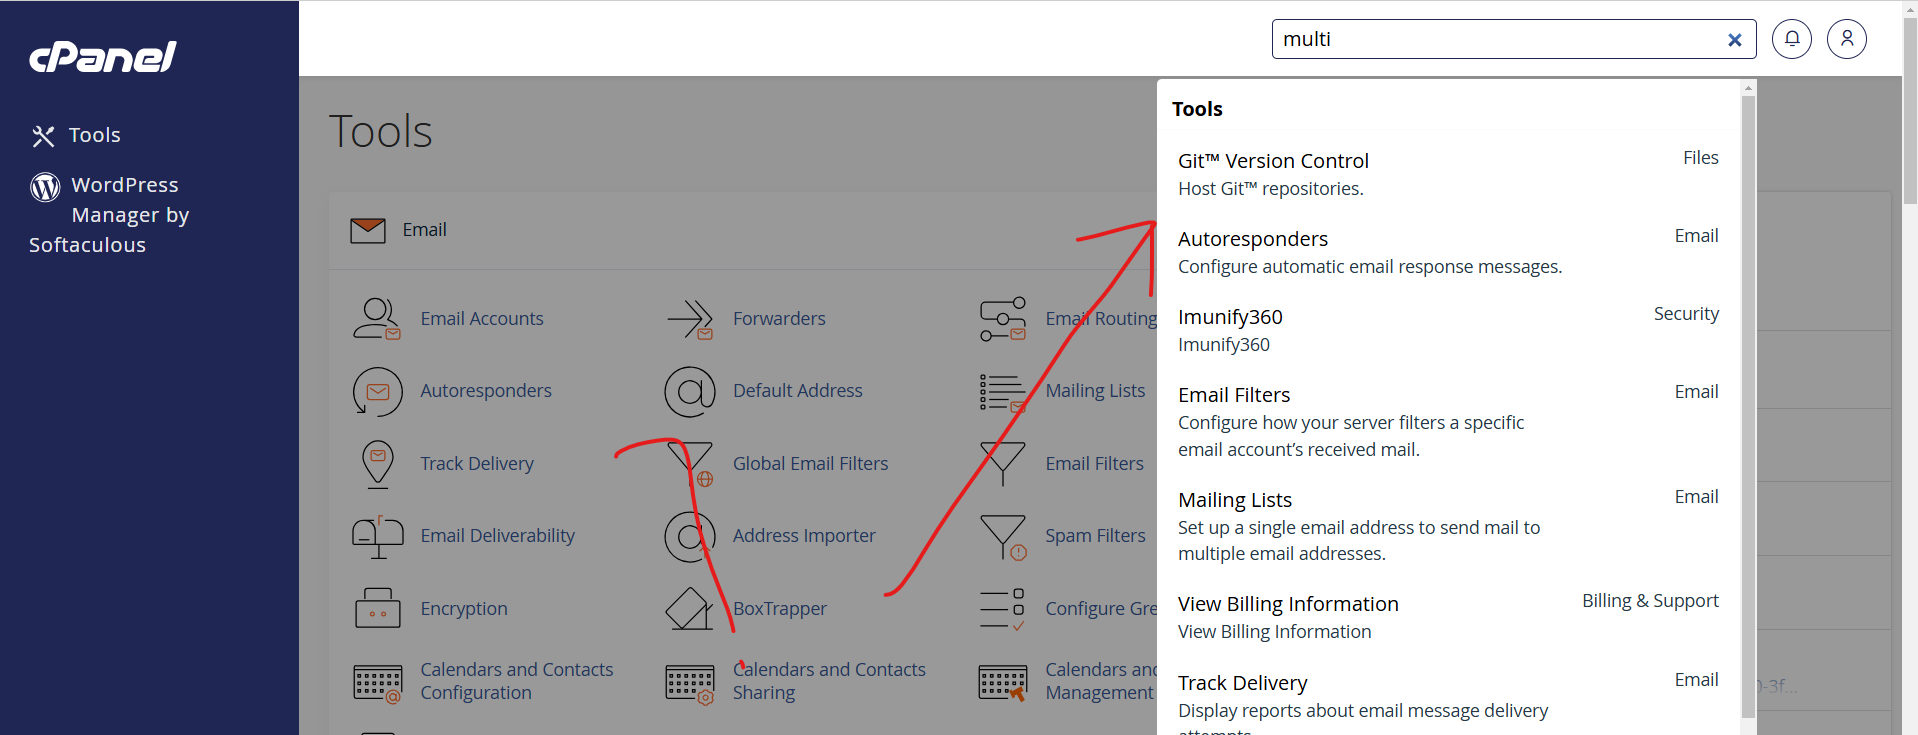1918x735 pixels.
Task: Click the notifications bell icon
Action: 1791,39
